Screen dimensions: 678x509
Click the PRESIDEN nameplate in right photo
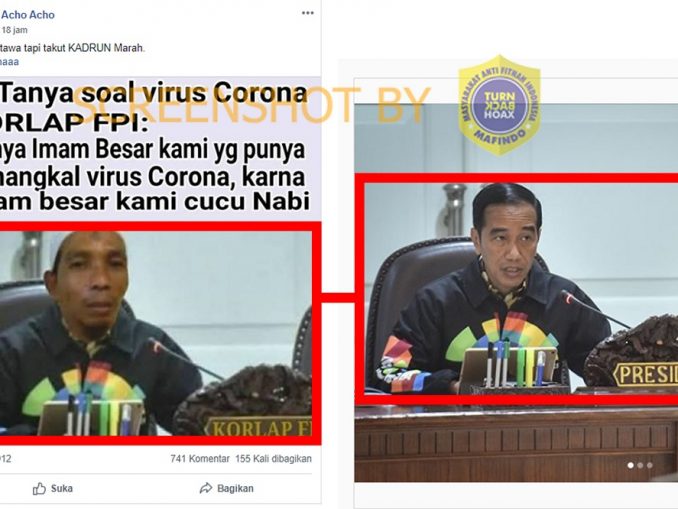pyautogui.click(x=646, y=375)
